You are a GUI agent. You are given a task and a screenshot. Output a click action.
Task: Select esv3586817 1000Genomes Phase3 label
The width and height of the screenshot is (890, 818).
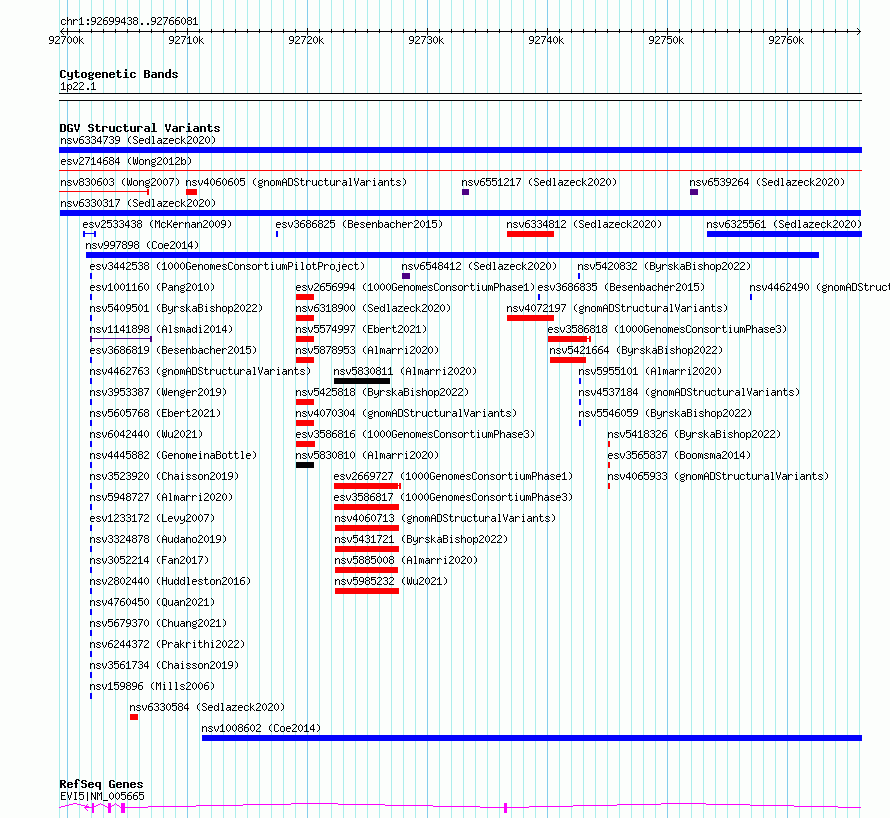coord(454,497)
